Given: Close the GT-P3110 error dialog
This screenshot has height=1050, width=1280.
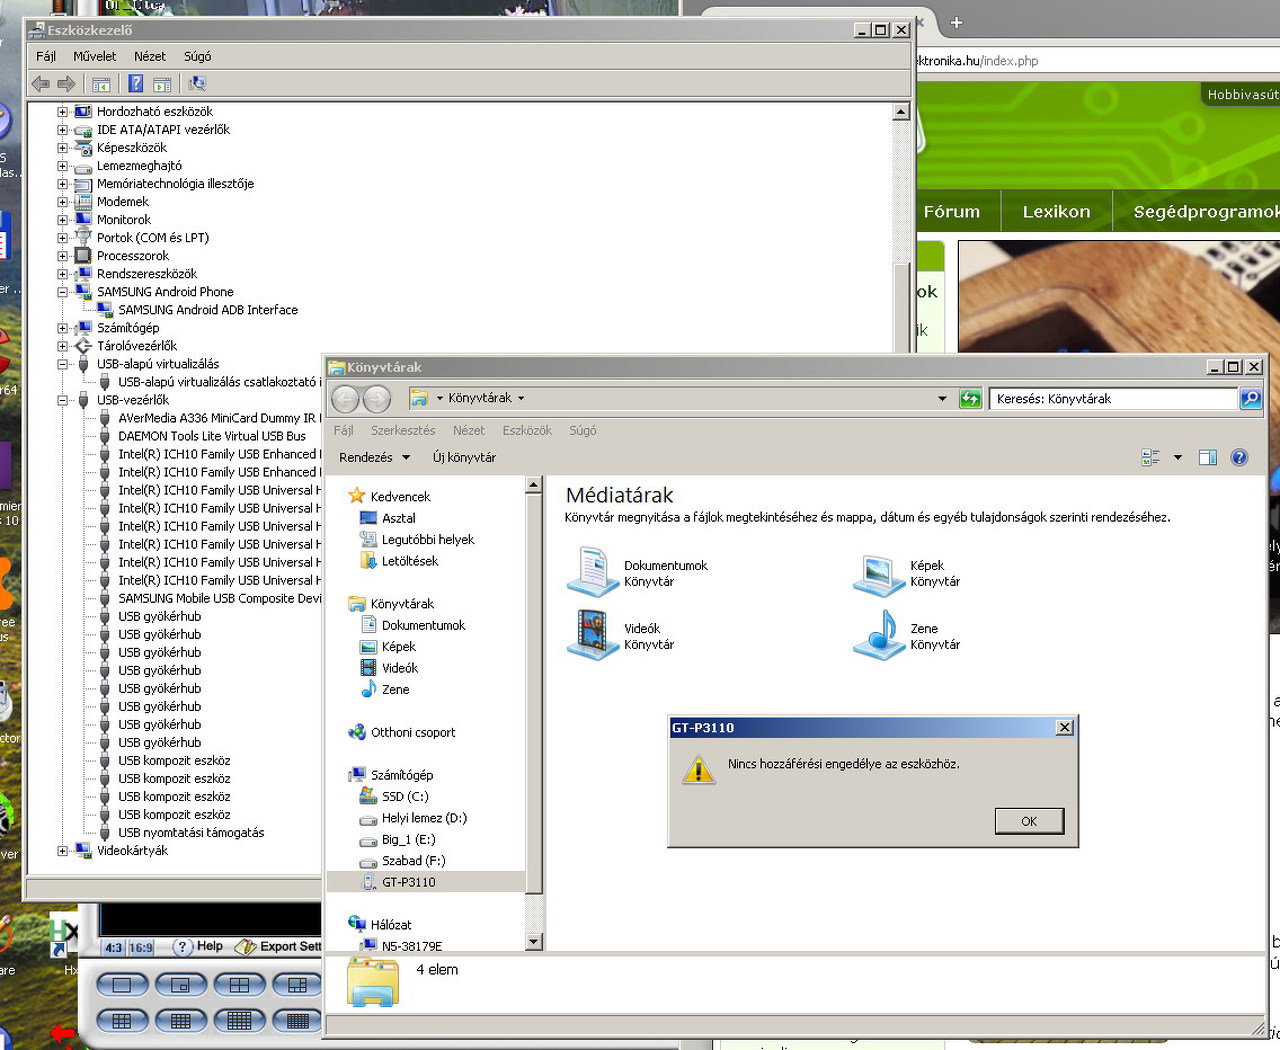Looking at the screenshot, I should pos(1065,728).
